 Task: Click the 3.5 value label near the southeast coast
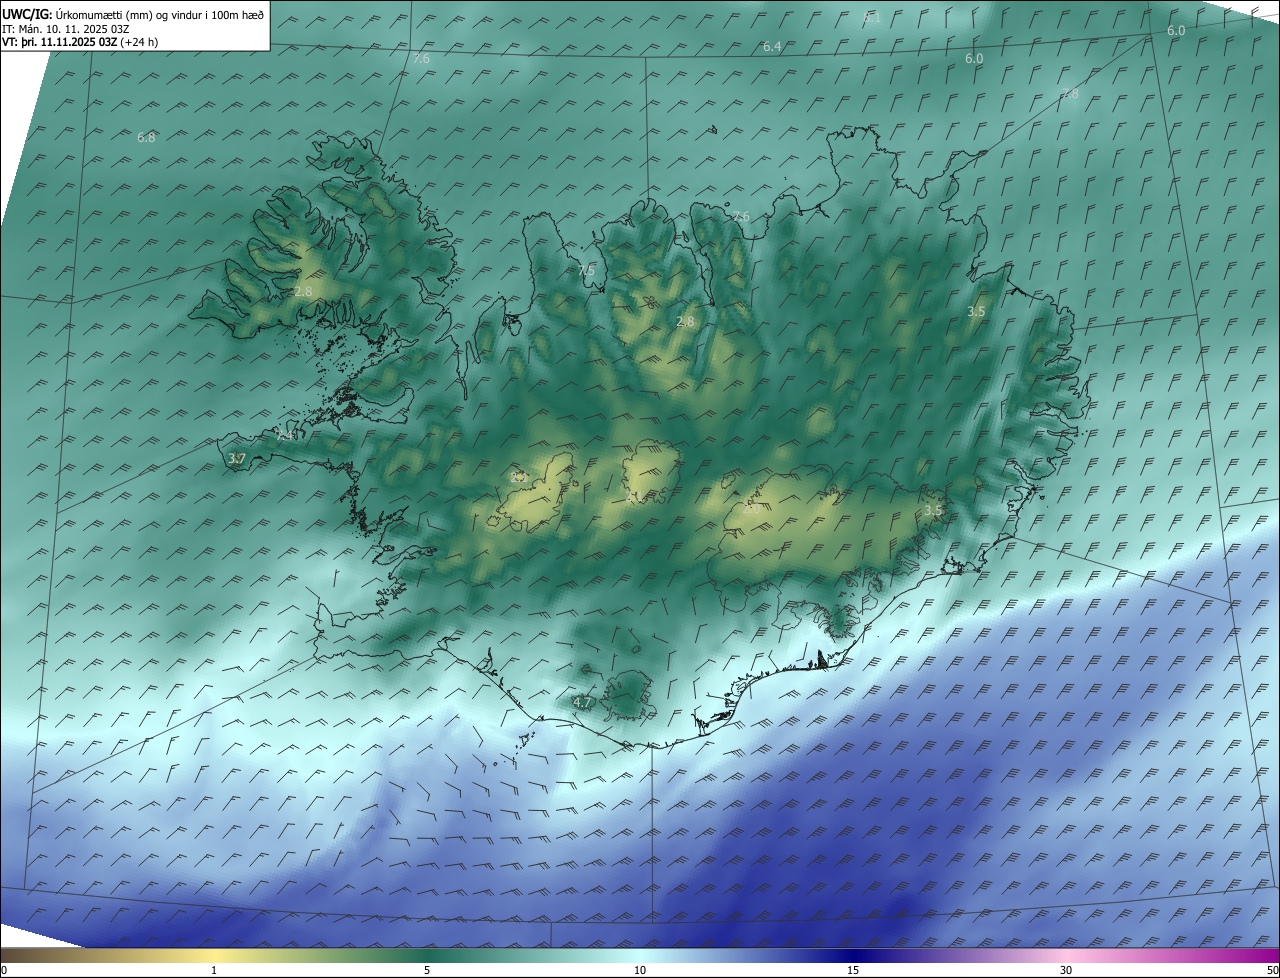click(x=933, y=510)
